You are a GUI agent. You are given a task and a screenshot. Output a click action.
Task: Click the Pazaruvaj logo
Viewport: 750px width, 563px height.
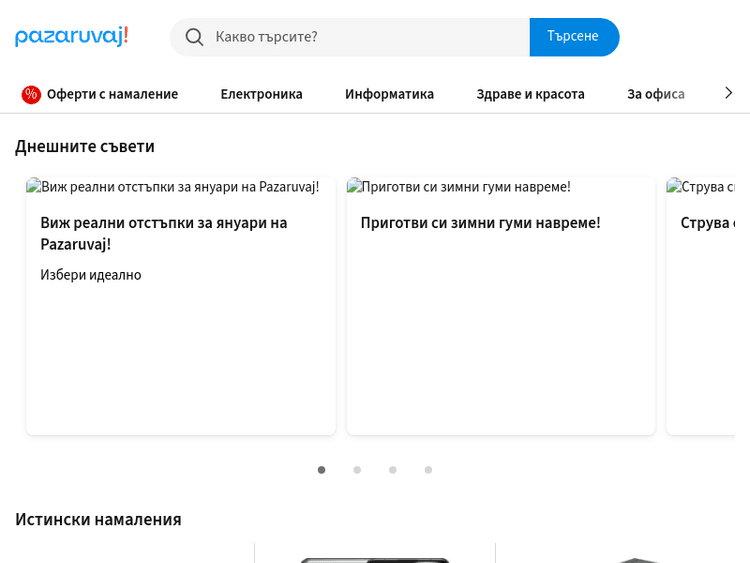coord(71,37)
